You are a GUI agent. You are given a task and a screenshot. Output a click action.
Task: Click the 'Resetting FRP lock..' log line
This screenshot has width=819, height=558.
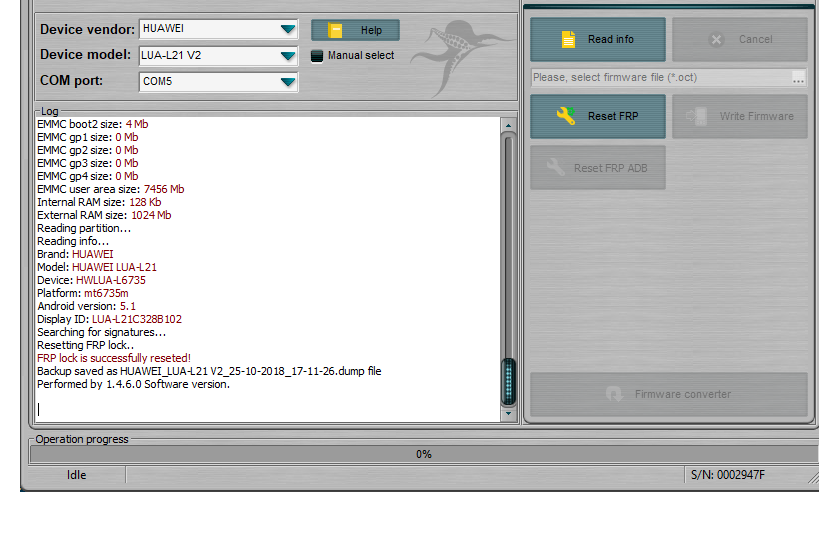pyautogui.click(x=86, y=345)
